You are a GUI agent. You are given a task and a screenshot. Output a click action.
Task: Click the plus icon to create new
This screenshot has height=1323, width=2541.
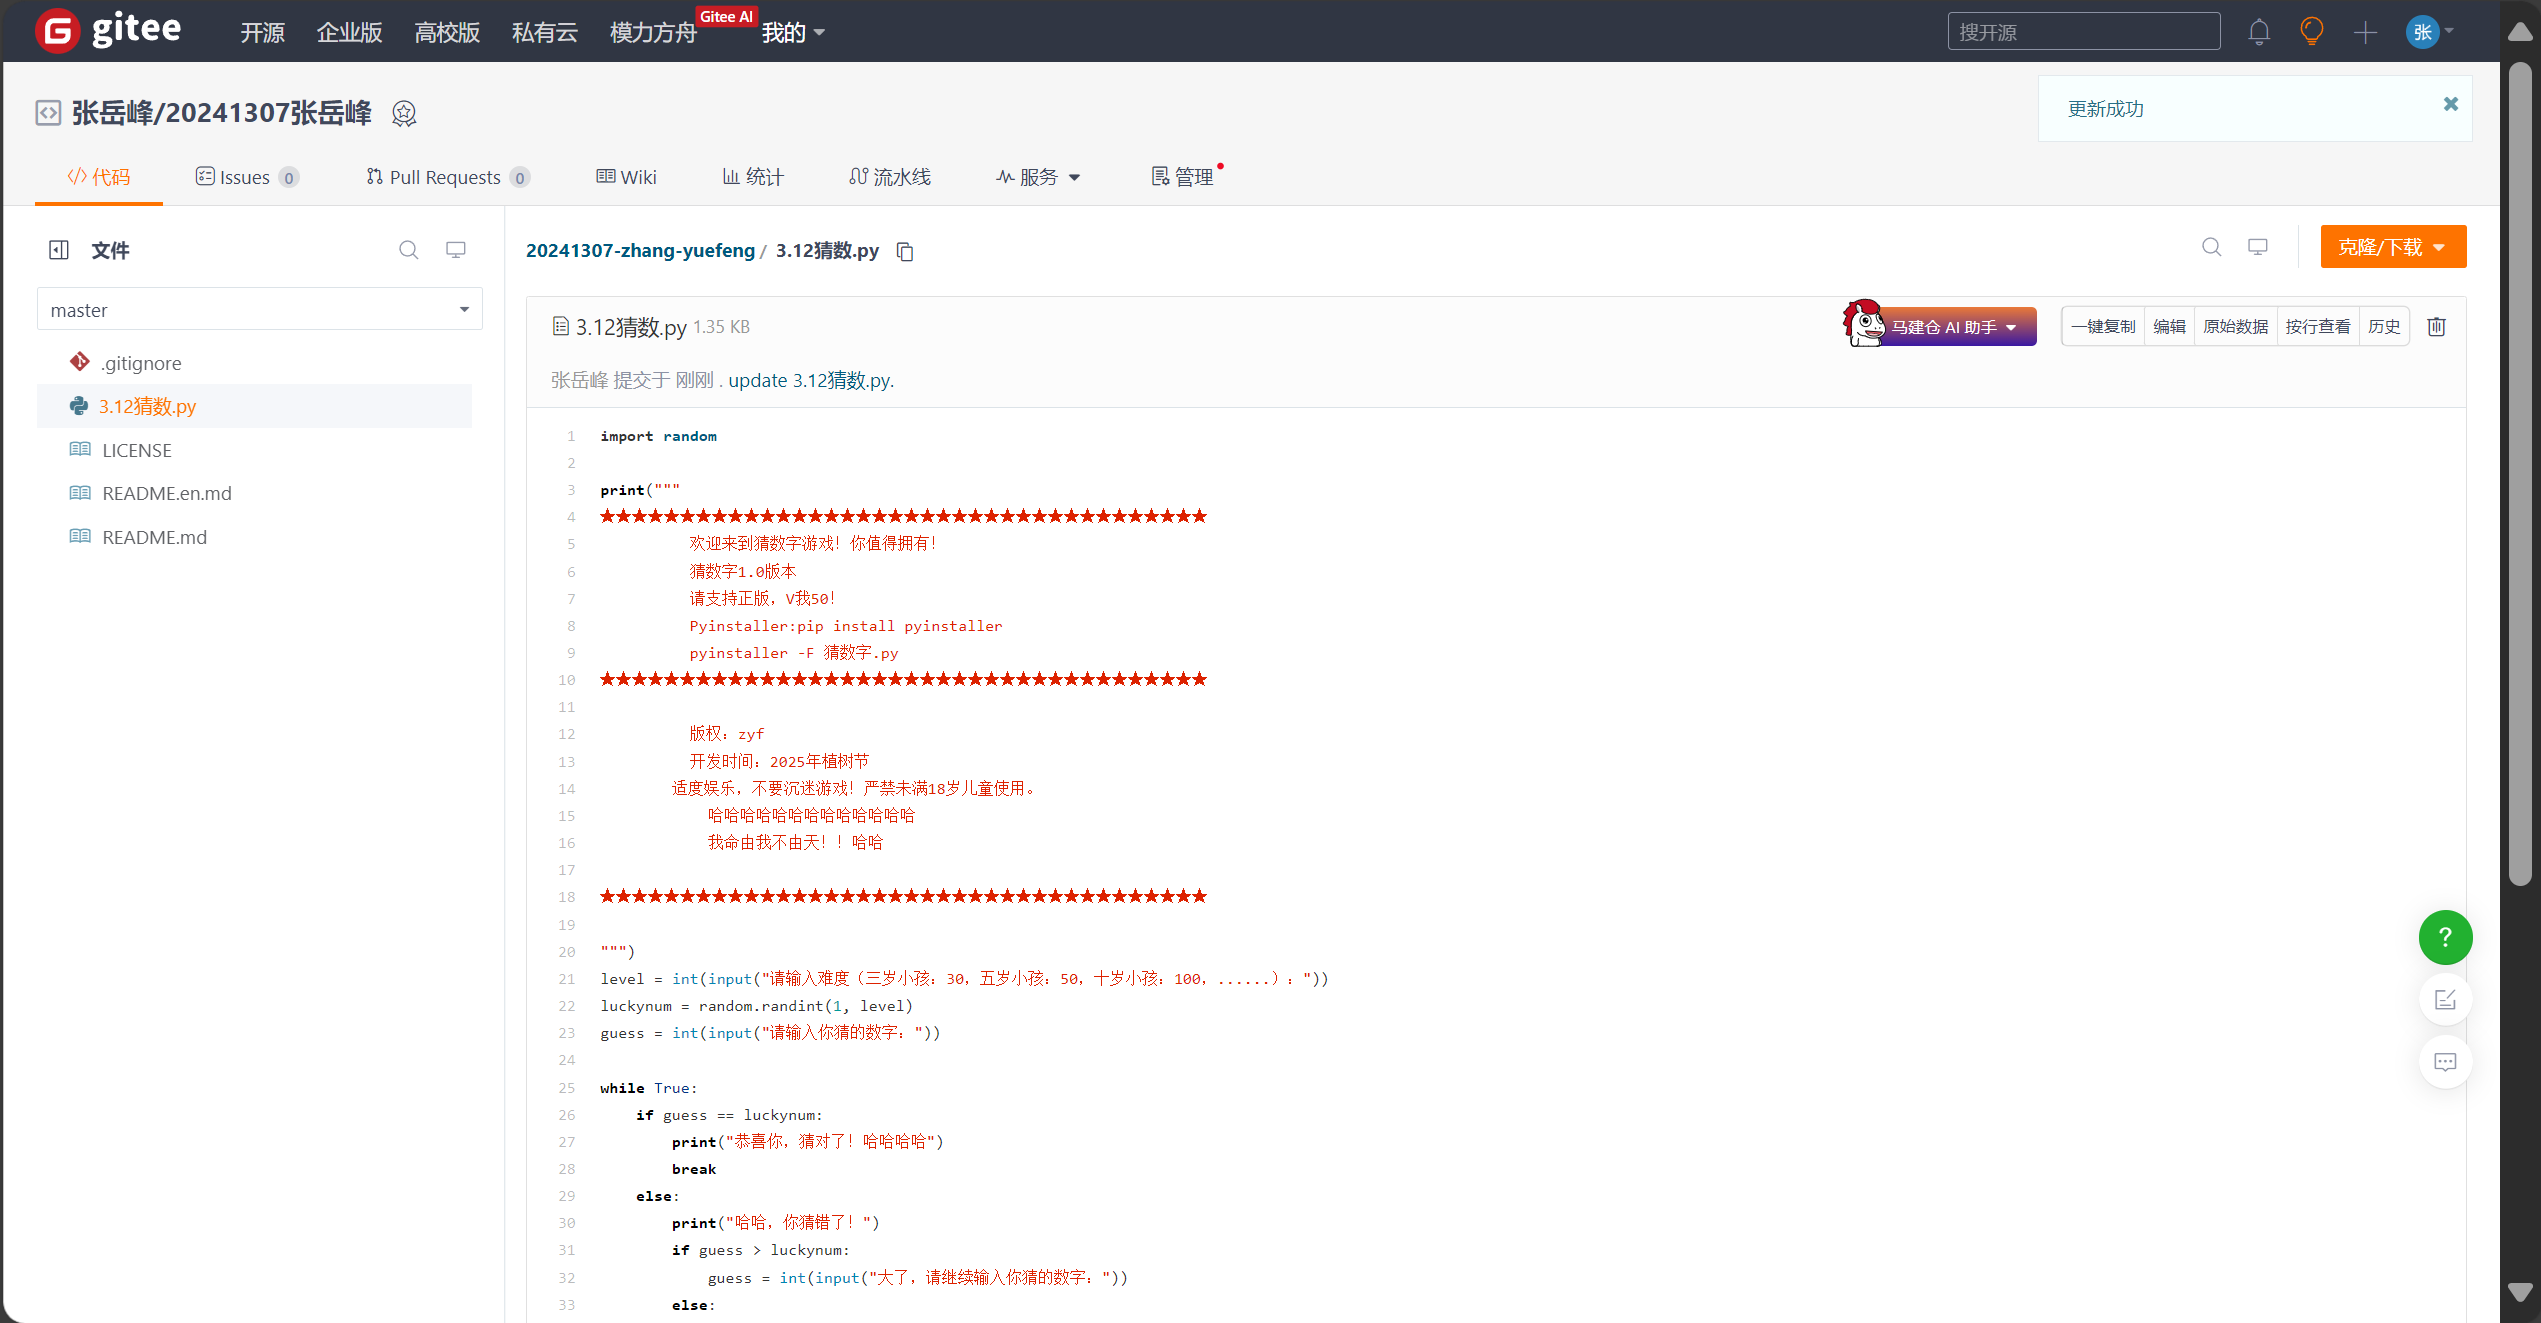coord(2365,32)
